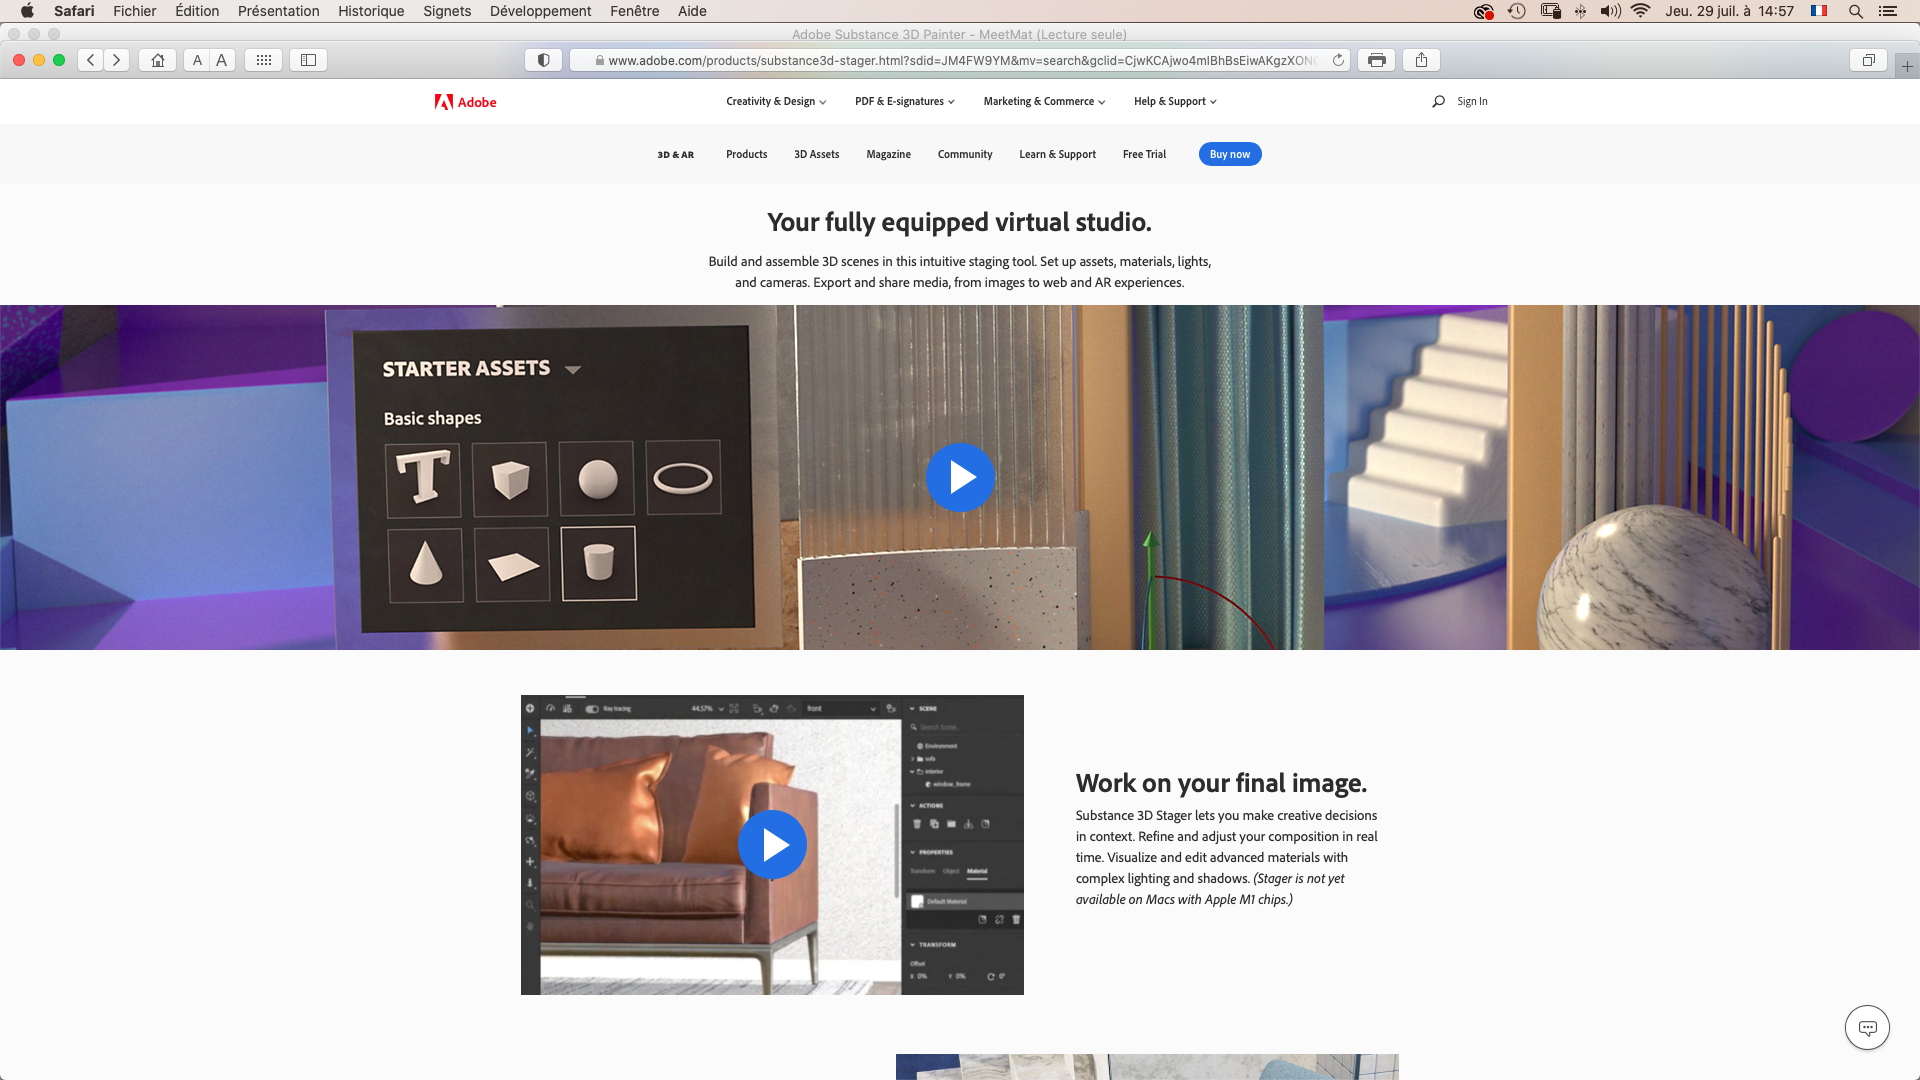The width and height of the screenshot is (1920, 1080).
Task: Click the Free Trial link
Action: click(1145, 154)
